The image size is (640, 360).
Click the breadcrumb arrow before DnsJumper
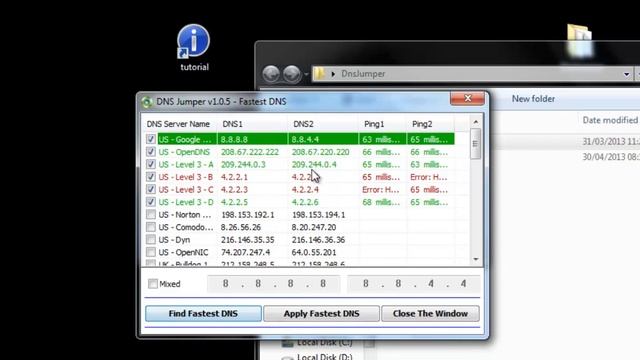click(x=333, y=74)
